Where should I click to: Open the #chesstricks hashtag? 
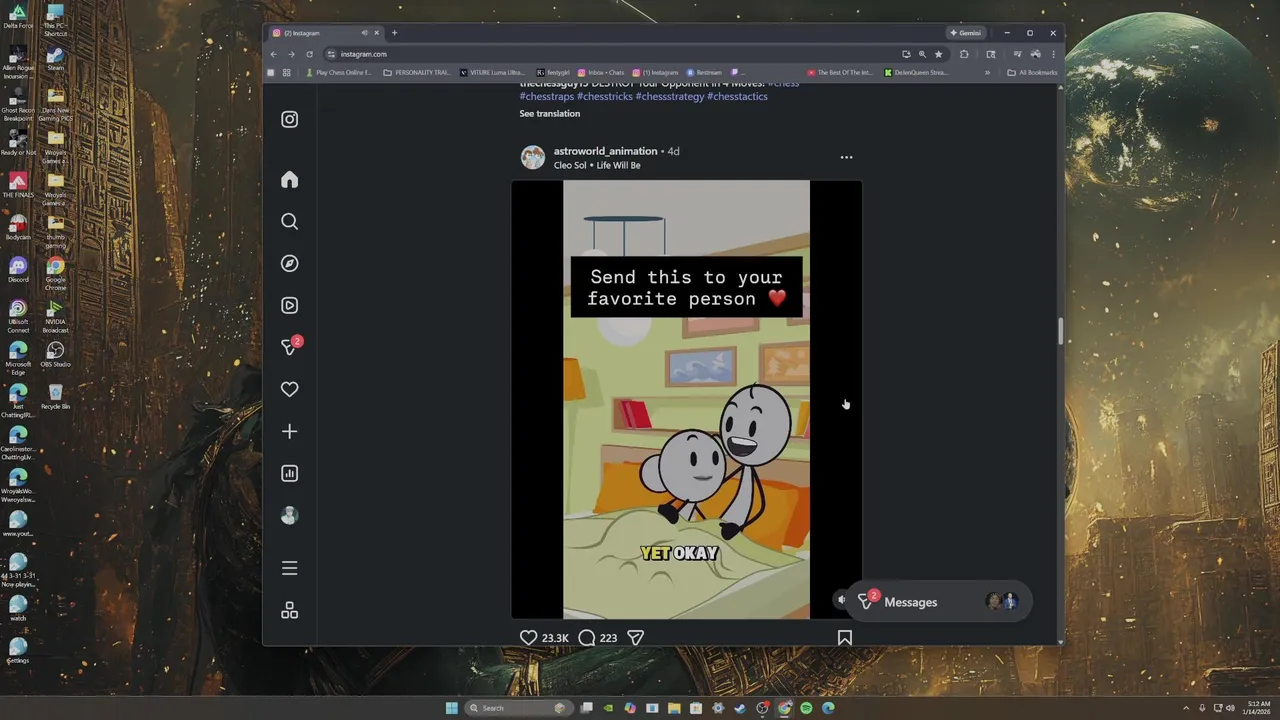tap(604, 97)
